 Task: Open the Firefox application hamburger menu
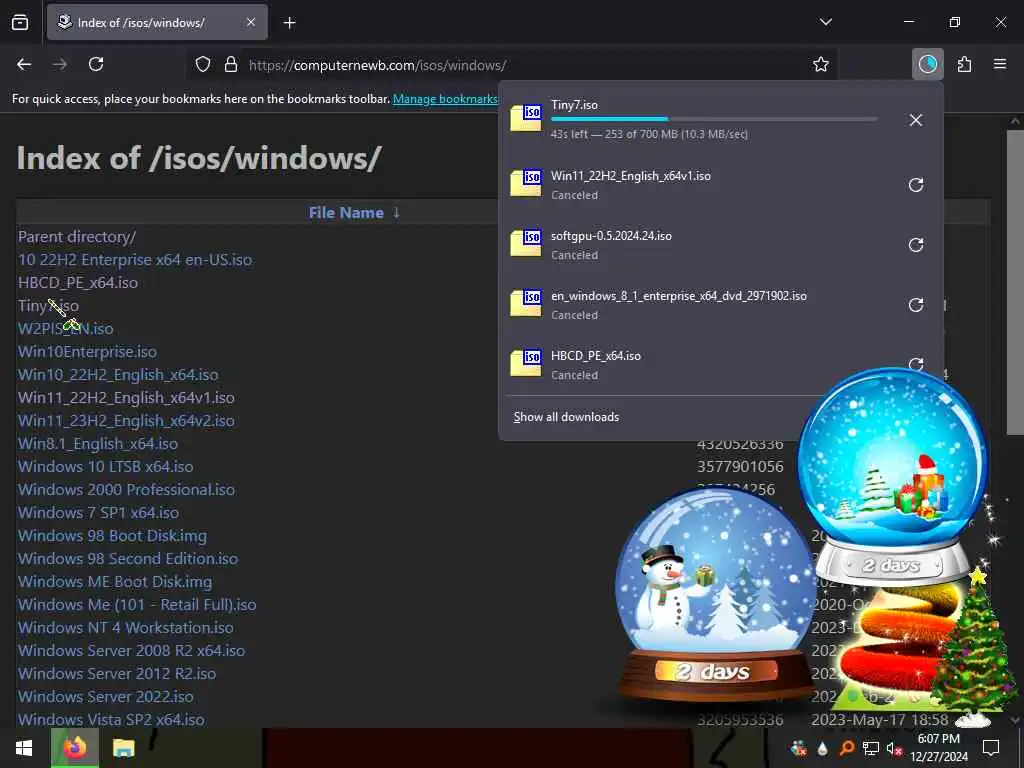pos(1000,64)
